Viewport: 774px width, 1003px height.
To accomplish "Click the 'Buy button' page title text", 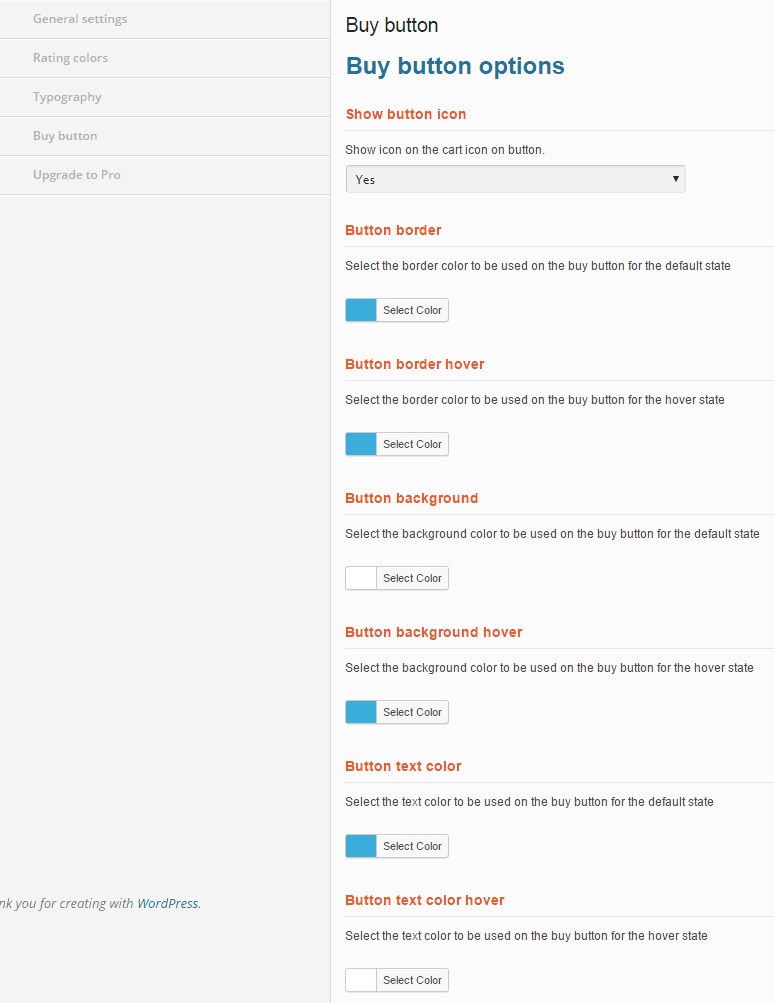I will tap(391, 26).
